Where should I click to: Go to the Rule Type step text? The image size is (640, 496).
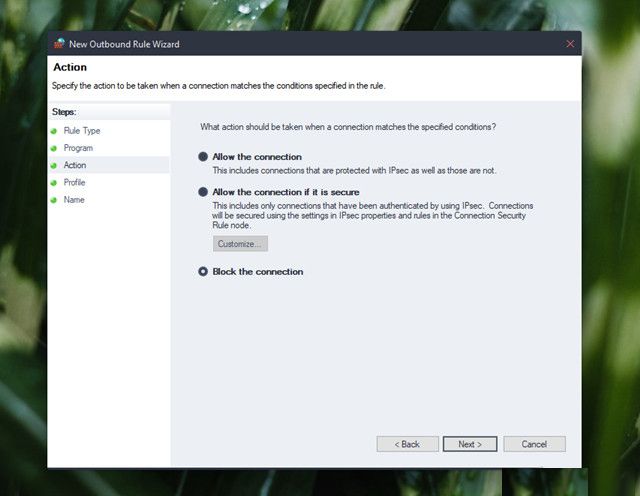coord(82,131)
